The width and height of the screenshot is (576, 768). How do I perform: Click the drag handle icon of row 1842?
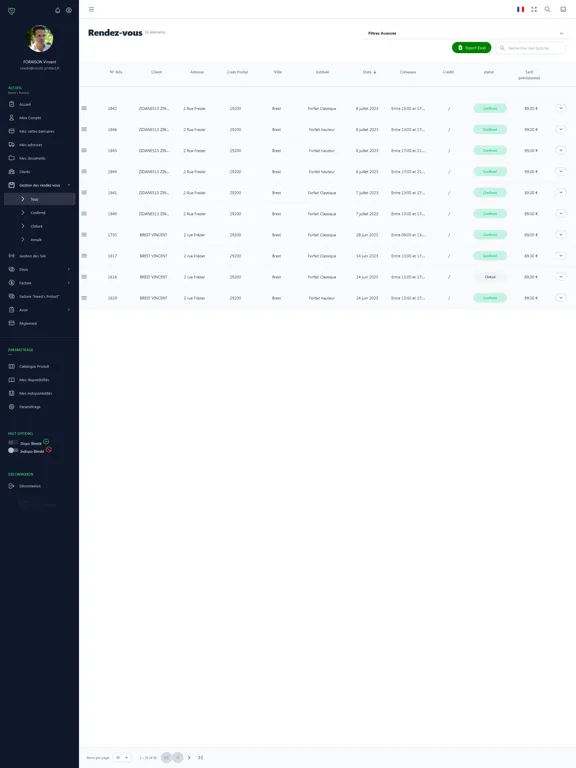click(84, 108)
